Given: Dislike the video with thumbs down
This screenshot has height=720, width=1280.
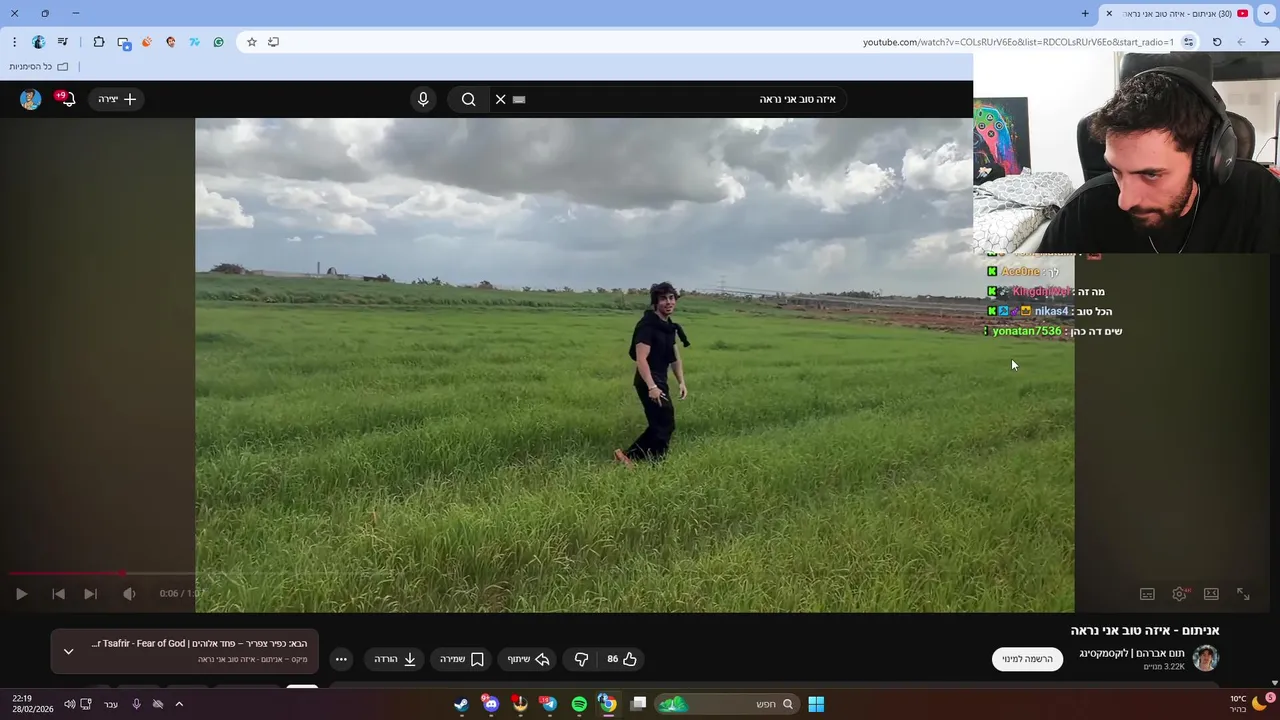Looking at the screenshot, I should tap(582, 659).
